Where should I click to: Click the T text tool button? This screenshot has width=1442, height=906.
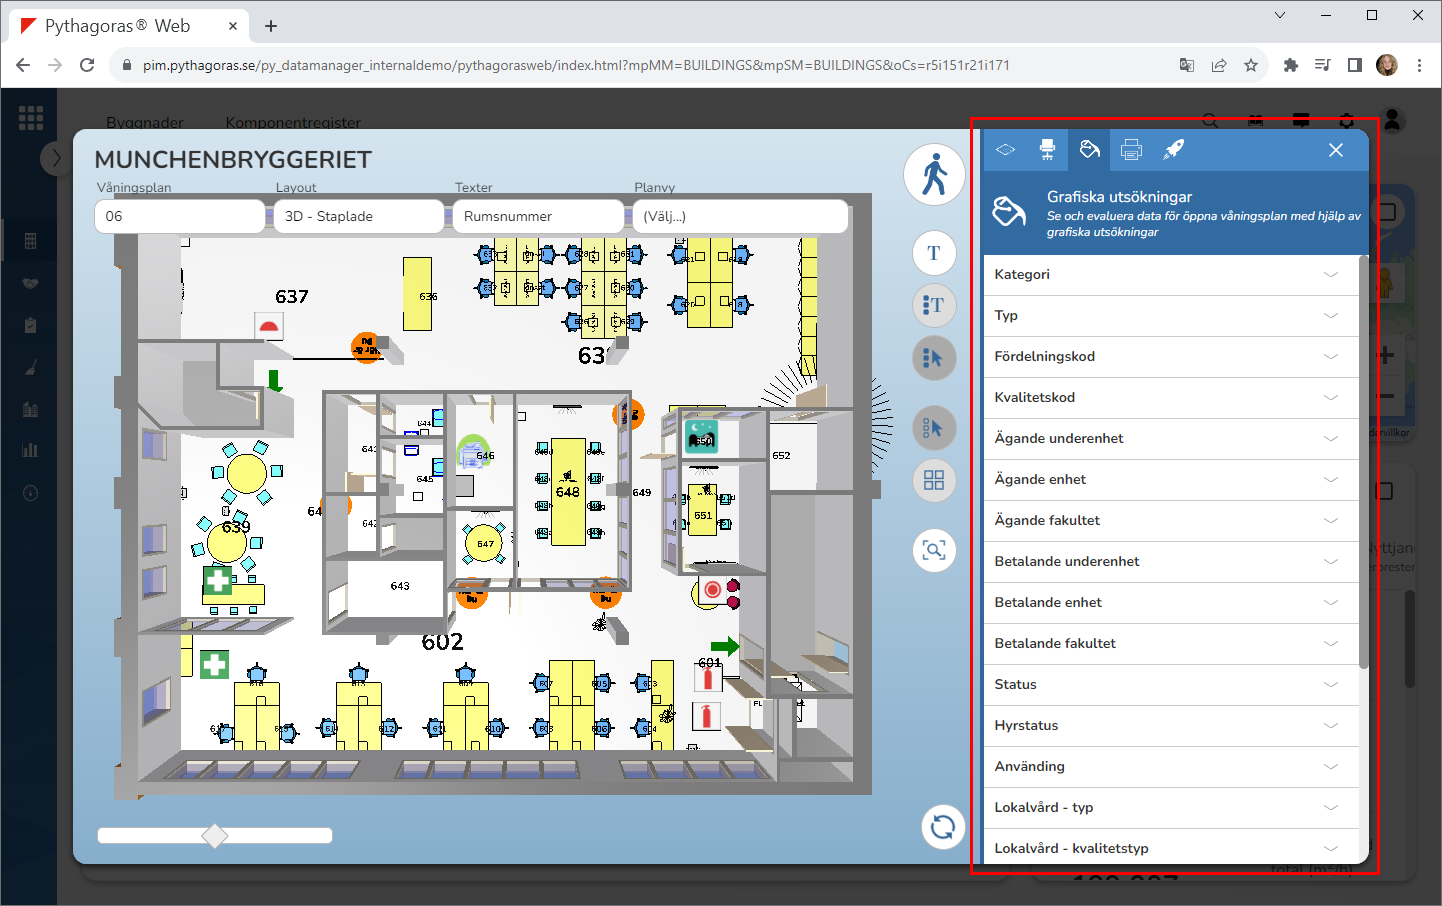pyautogui.click(x=934, y=253)
